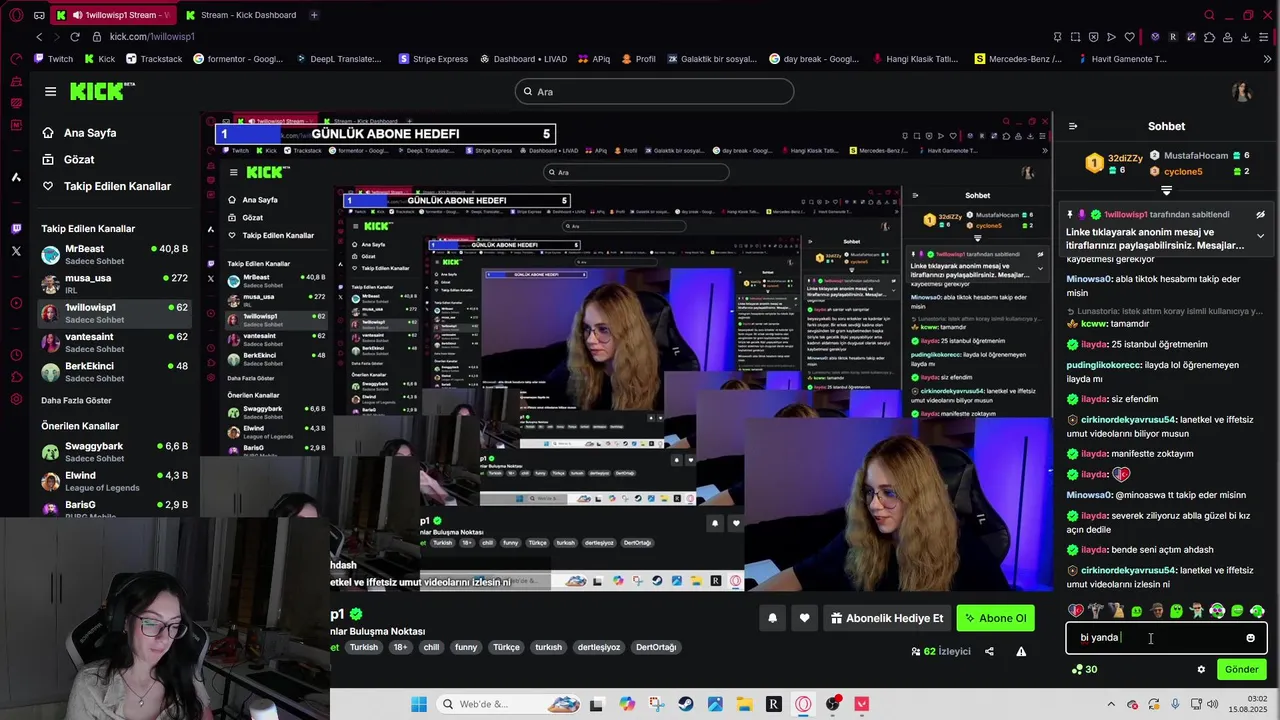This screenshot has width=1280, height=720.
Task: Open DeepL Translate bookmark
Action: click(x=338, y=59)
